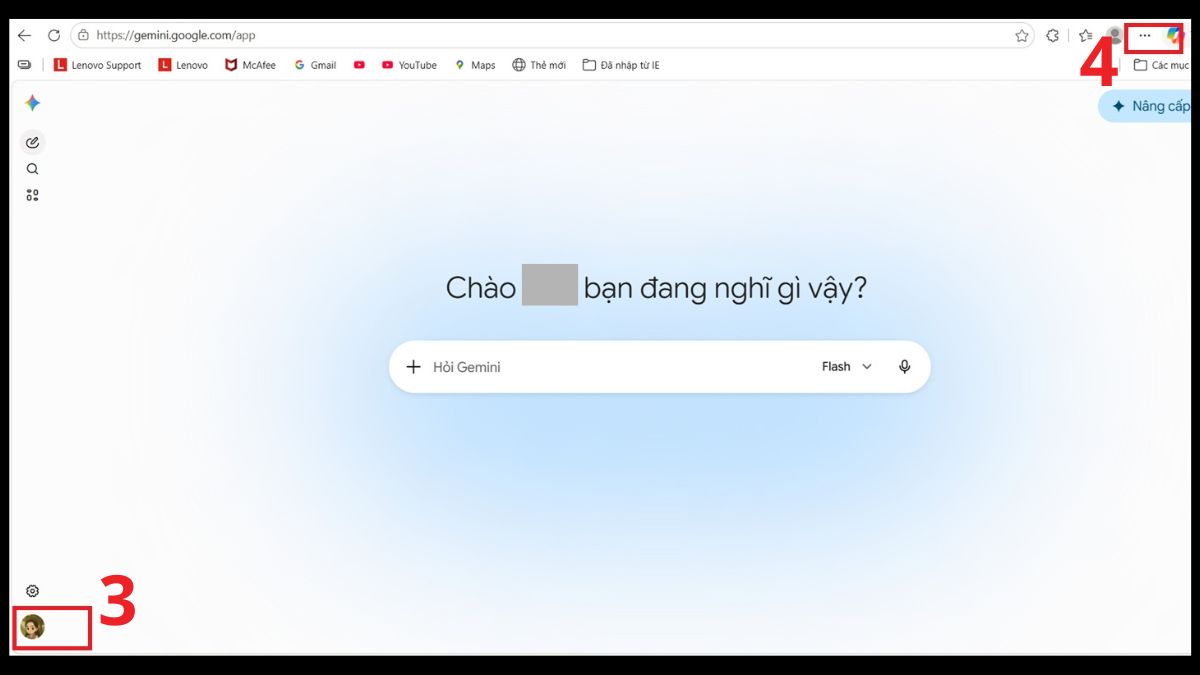Viewport: 1200px width, 675px height.
Task: Open Gemini settings gear
Action: pos(32,591)
